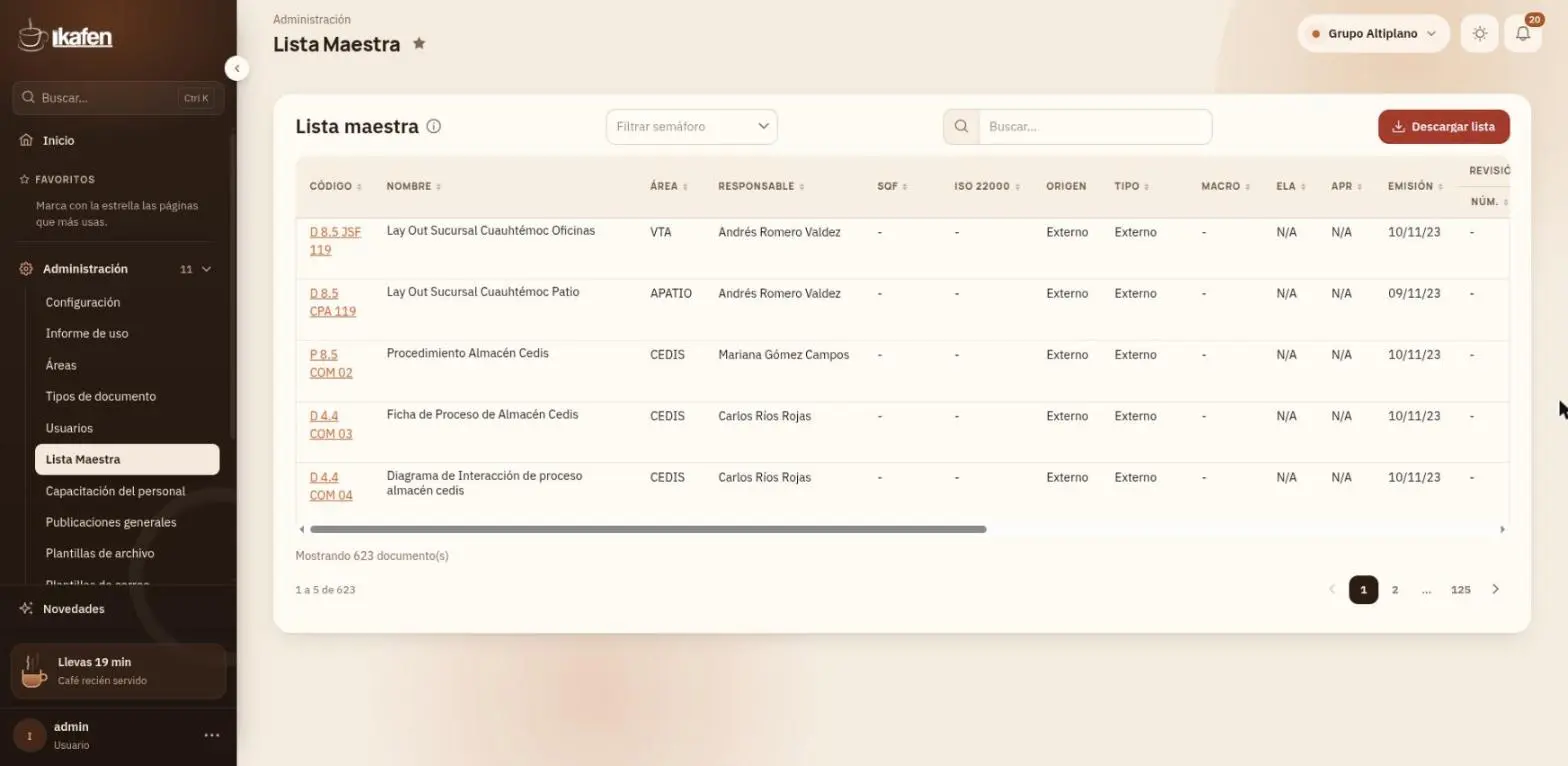1568x766 pixels.
Task: Open Publicaciones generales in the sidebar
Action: point(111,522)
